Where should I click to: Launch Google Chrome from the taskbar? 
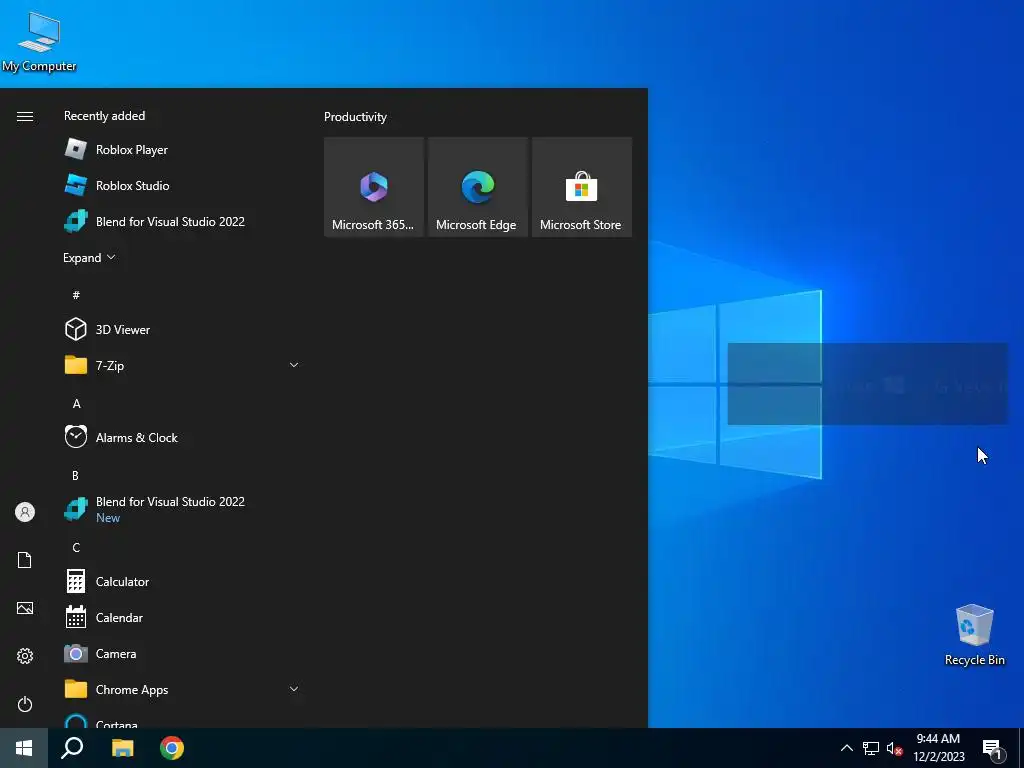point(172,748)
